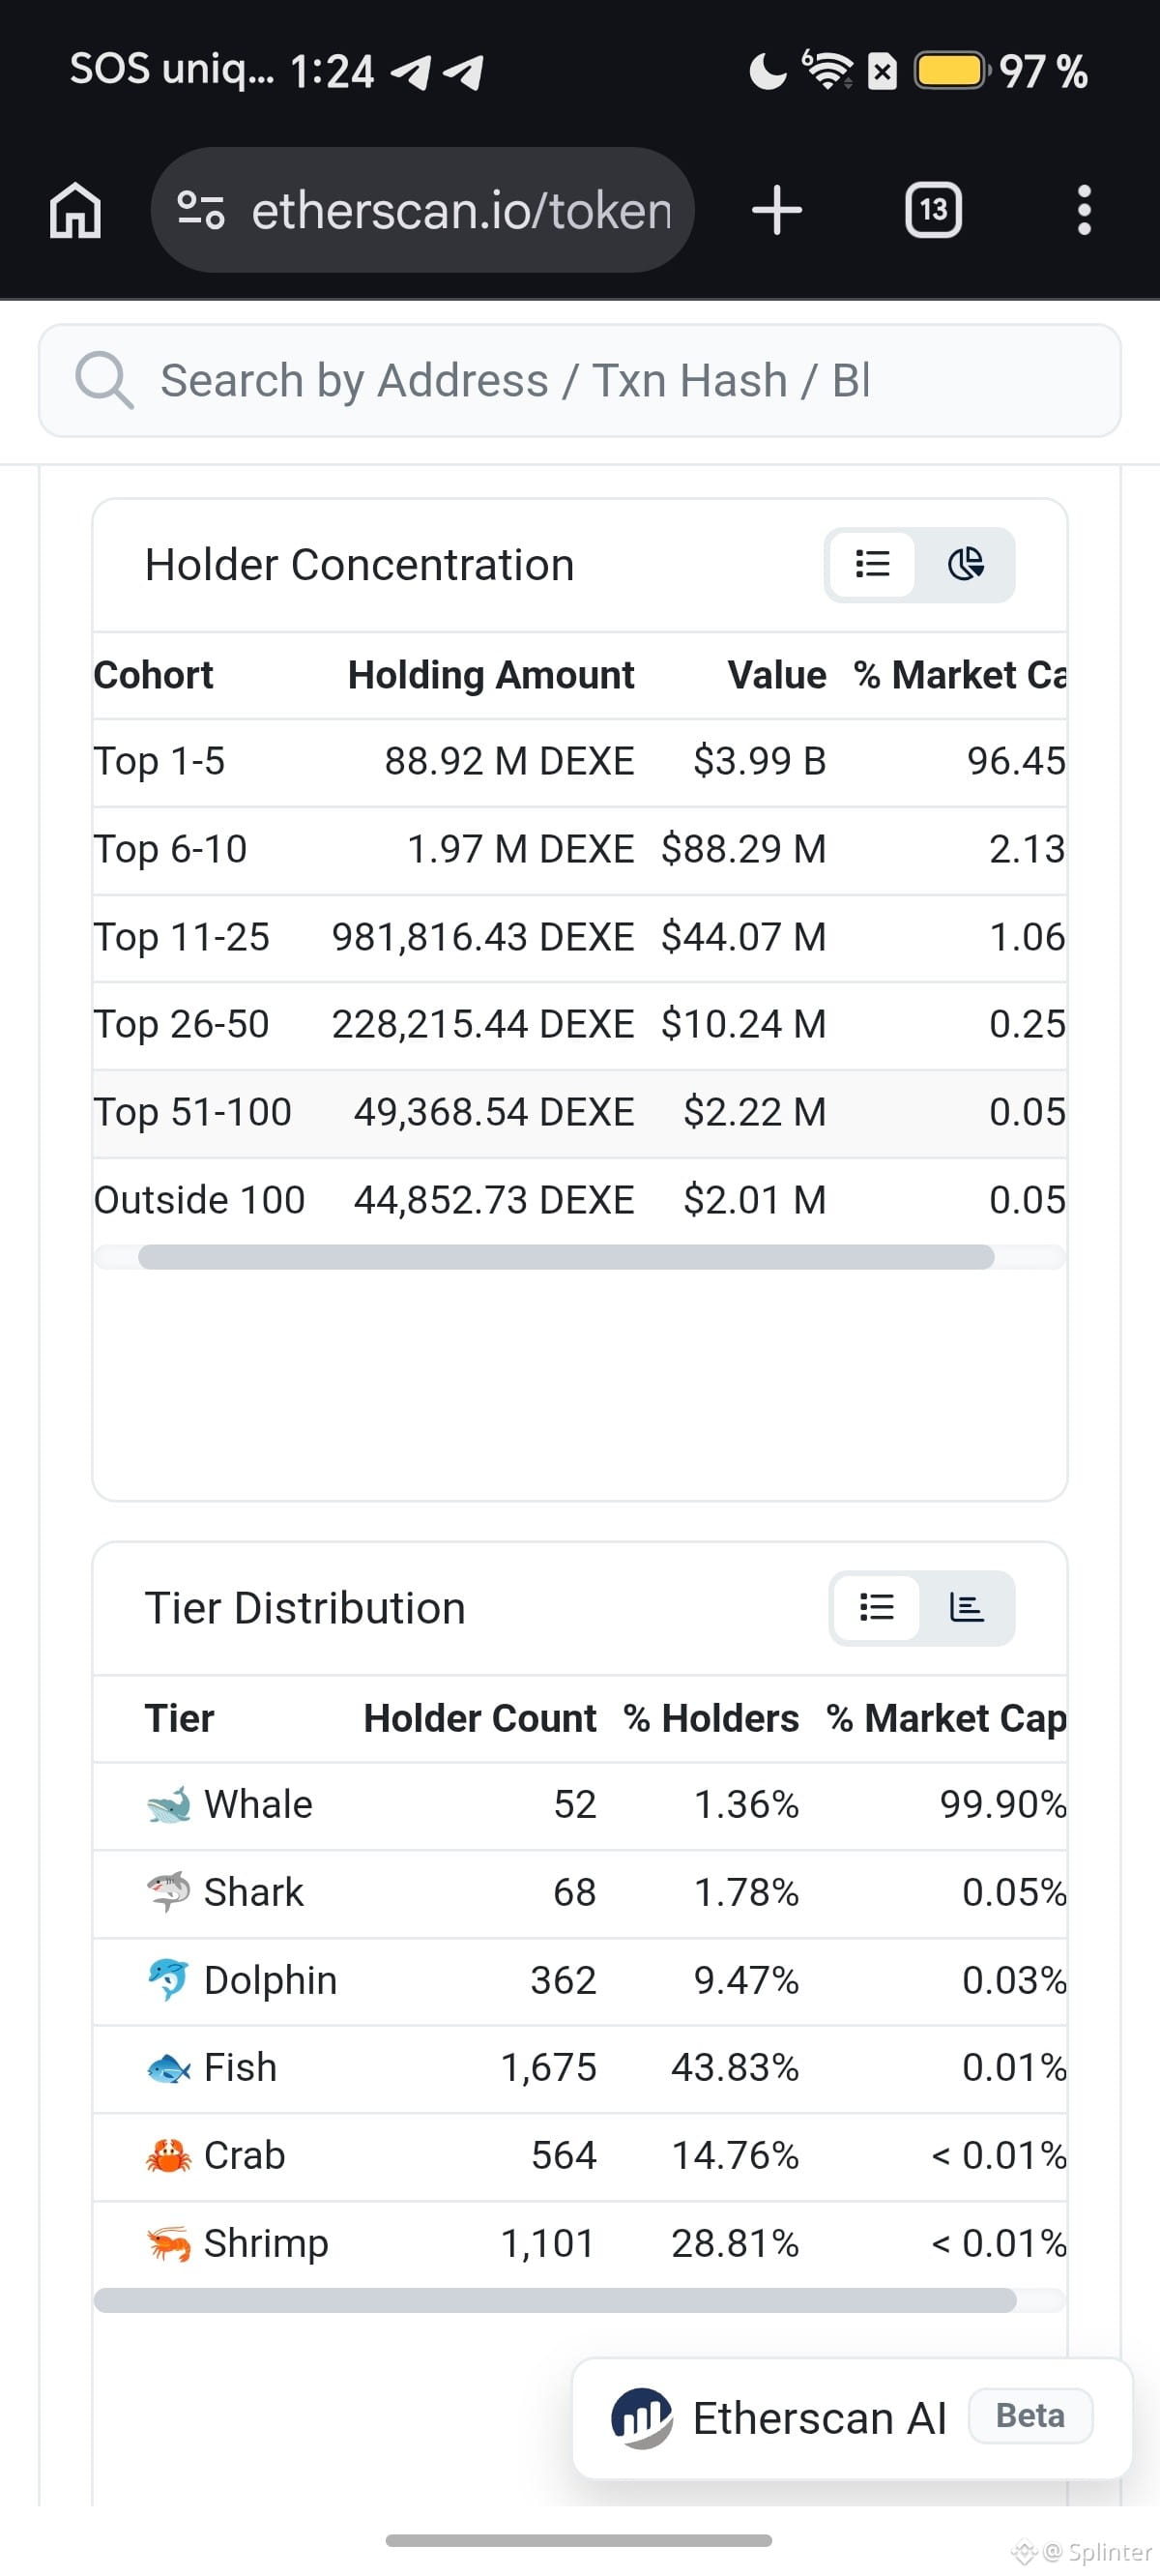1160x2576 pixels.
Task: Select the Top 1-5 cohort row
Action: 580,762
